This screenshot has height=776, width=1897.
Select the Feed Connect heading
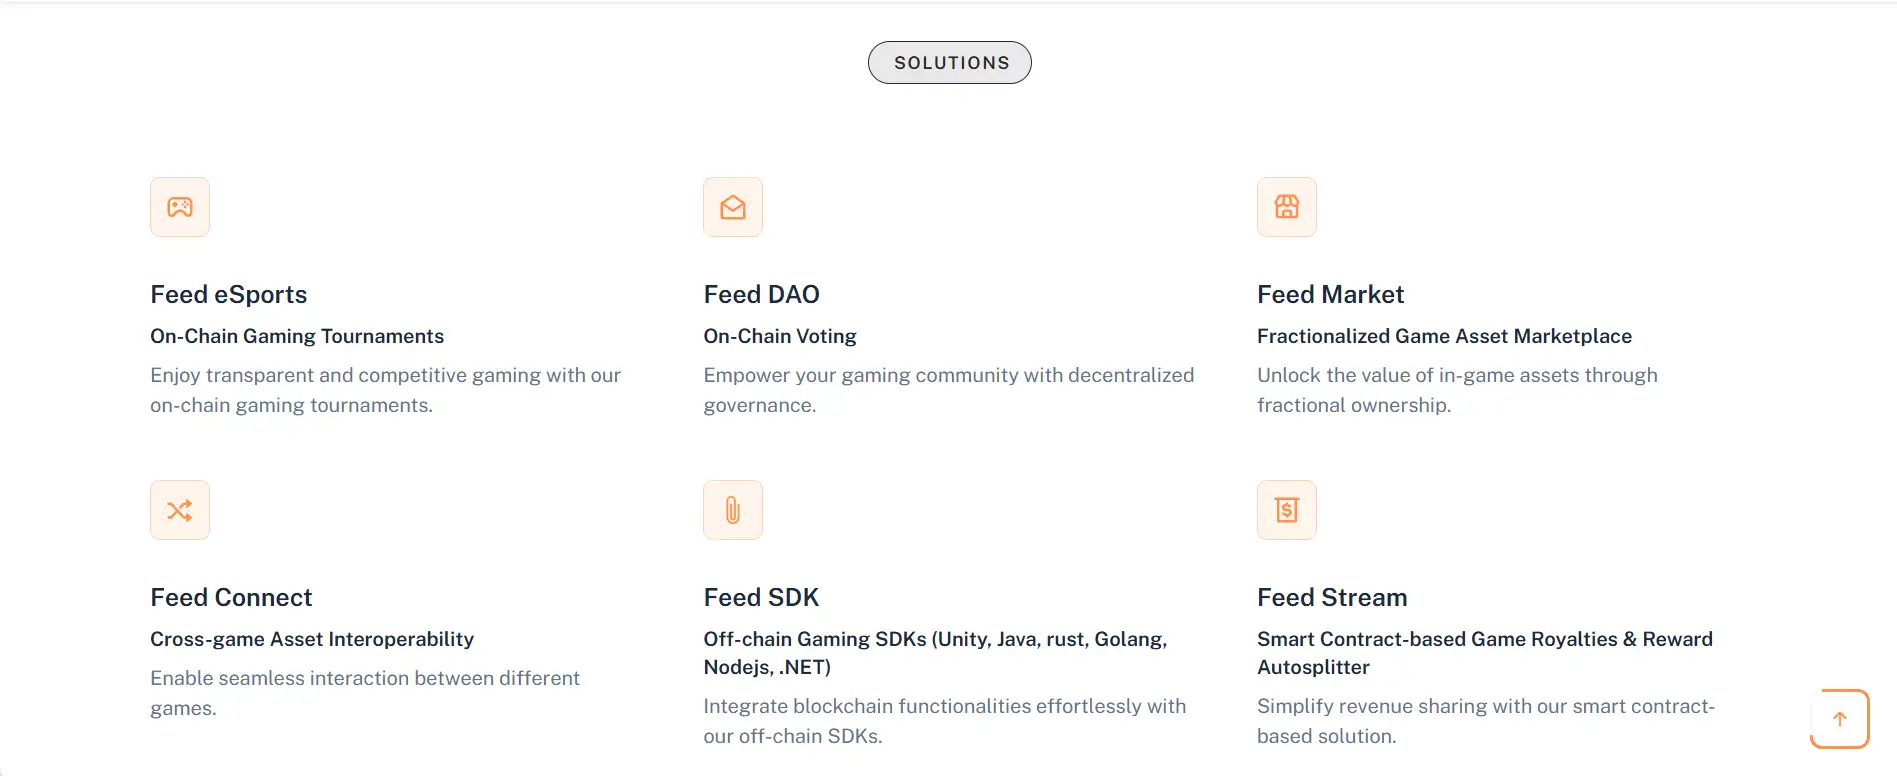[232, 597]
